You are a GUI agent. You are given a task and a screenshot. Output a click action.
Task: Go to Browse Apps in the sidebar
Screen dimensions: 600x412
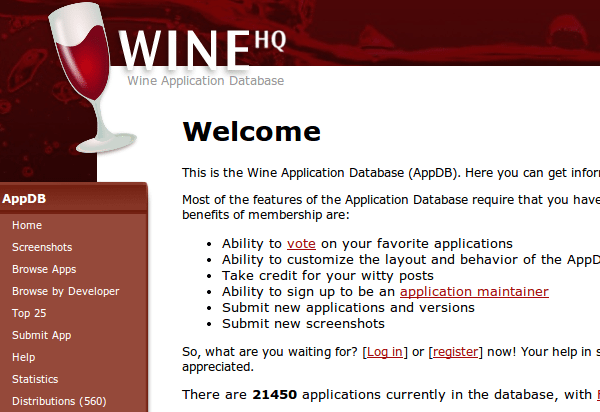tap(44, 269)
